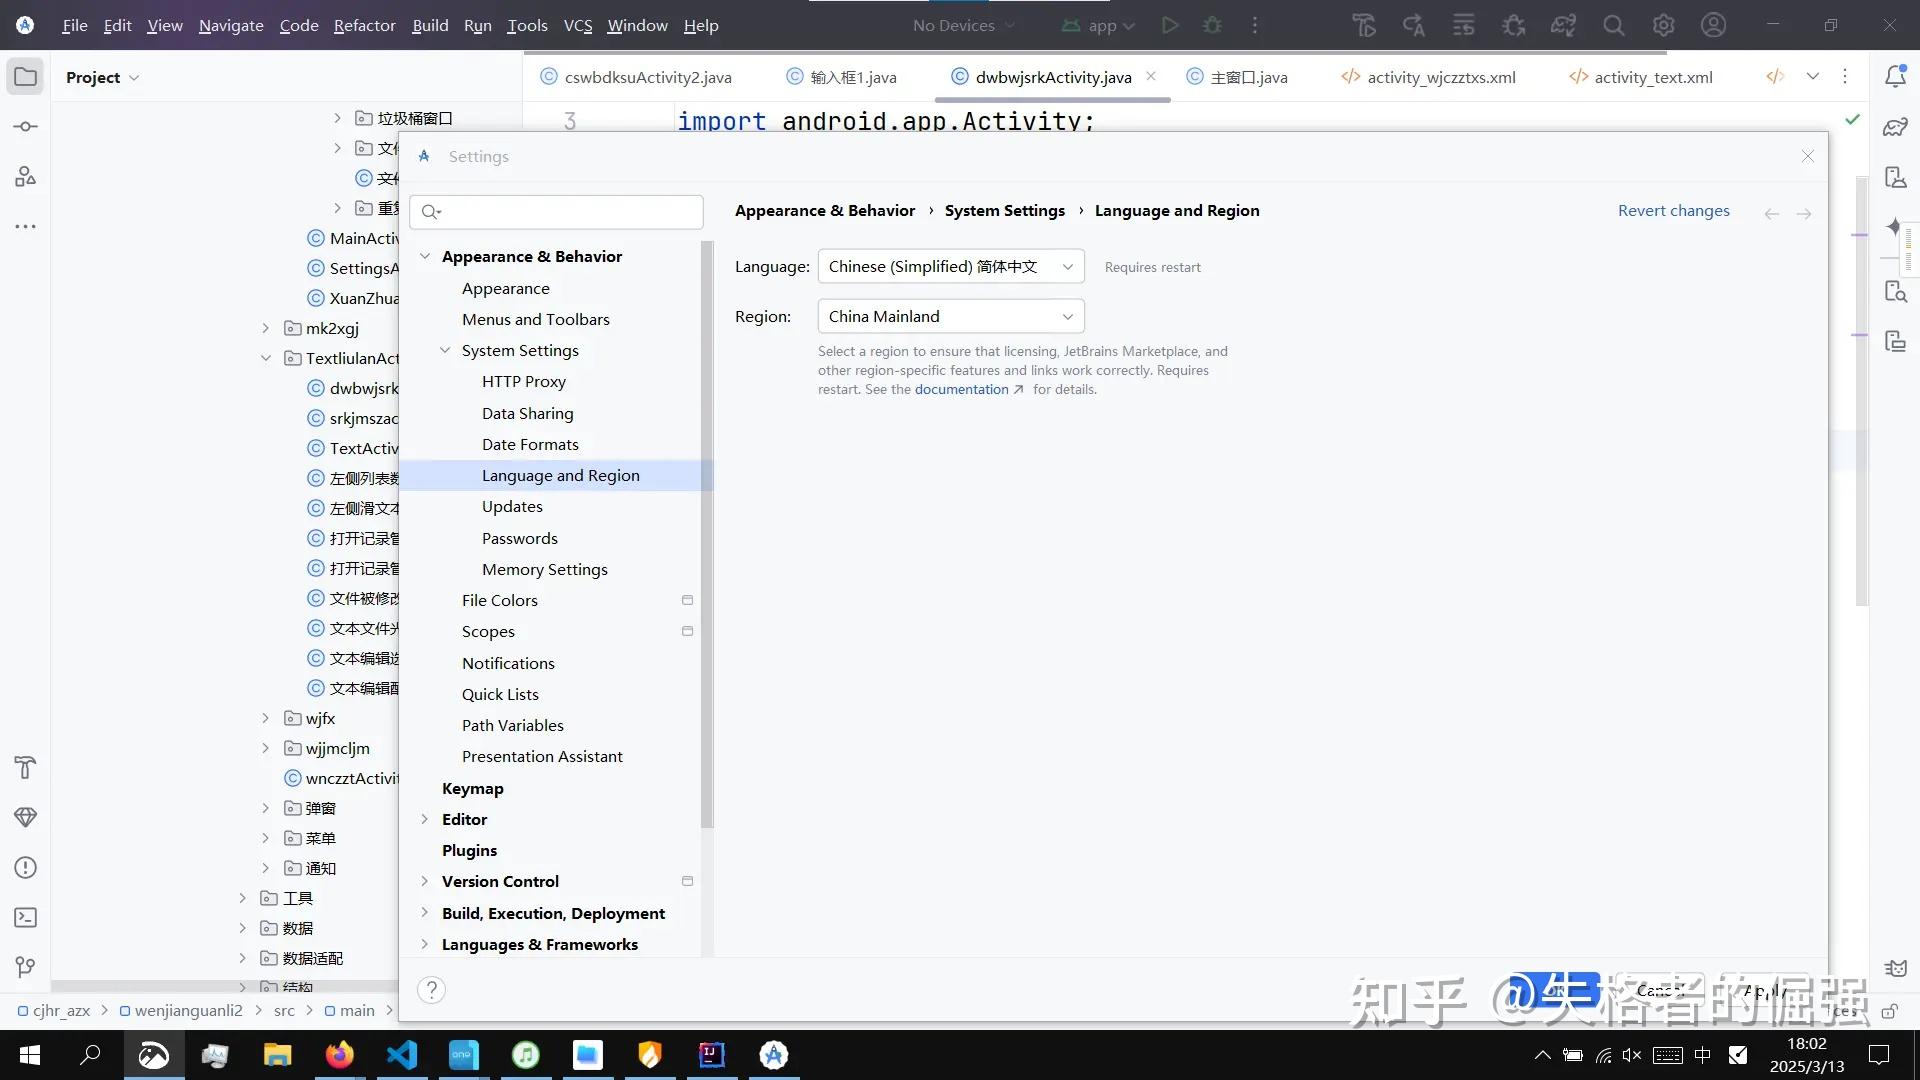The width and height of the screenshot is (1920, 1080).
Task: Open the Language dropdown
Action: pyautogui.click(x=950, y=267)
